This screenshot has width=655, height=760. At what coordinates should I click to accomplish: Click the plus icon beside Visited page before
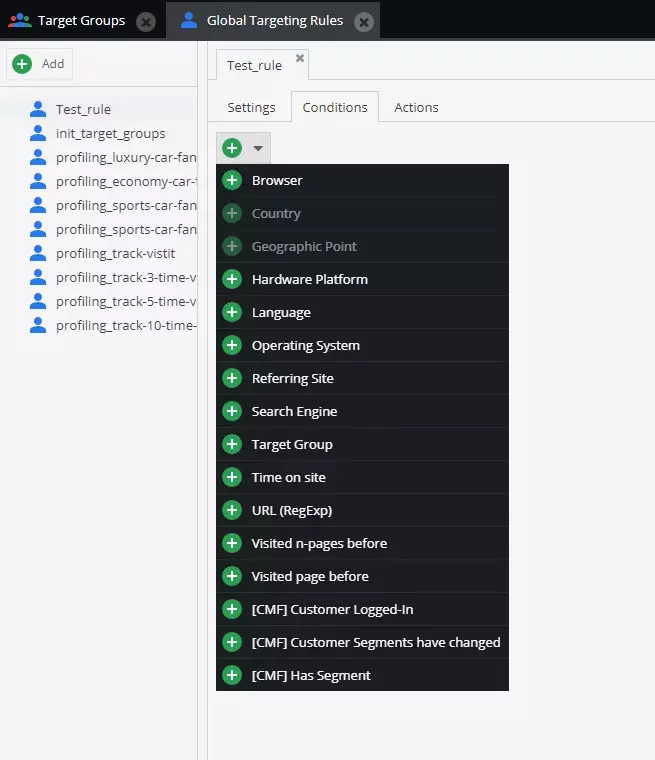tap(232, 576)
